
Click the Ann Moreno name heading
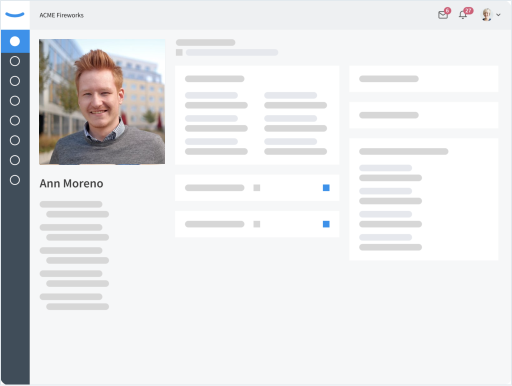[71, 183]
